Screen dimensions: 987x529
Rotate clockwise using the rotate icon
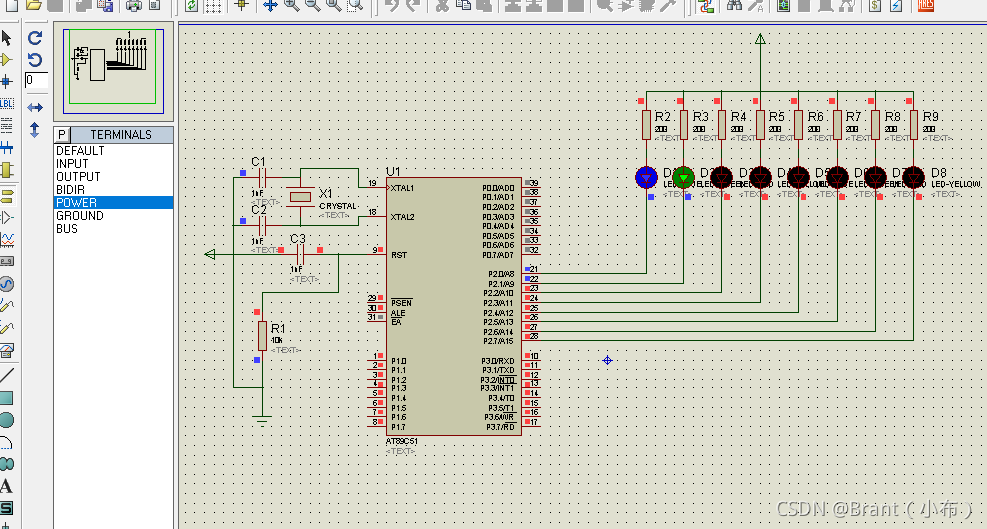pyautogui.click(x=35, y=38)
